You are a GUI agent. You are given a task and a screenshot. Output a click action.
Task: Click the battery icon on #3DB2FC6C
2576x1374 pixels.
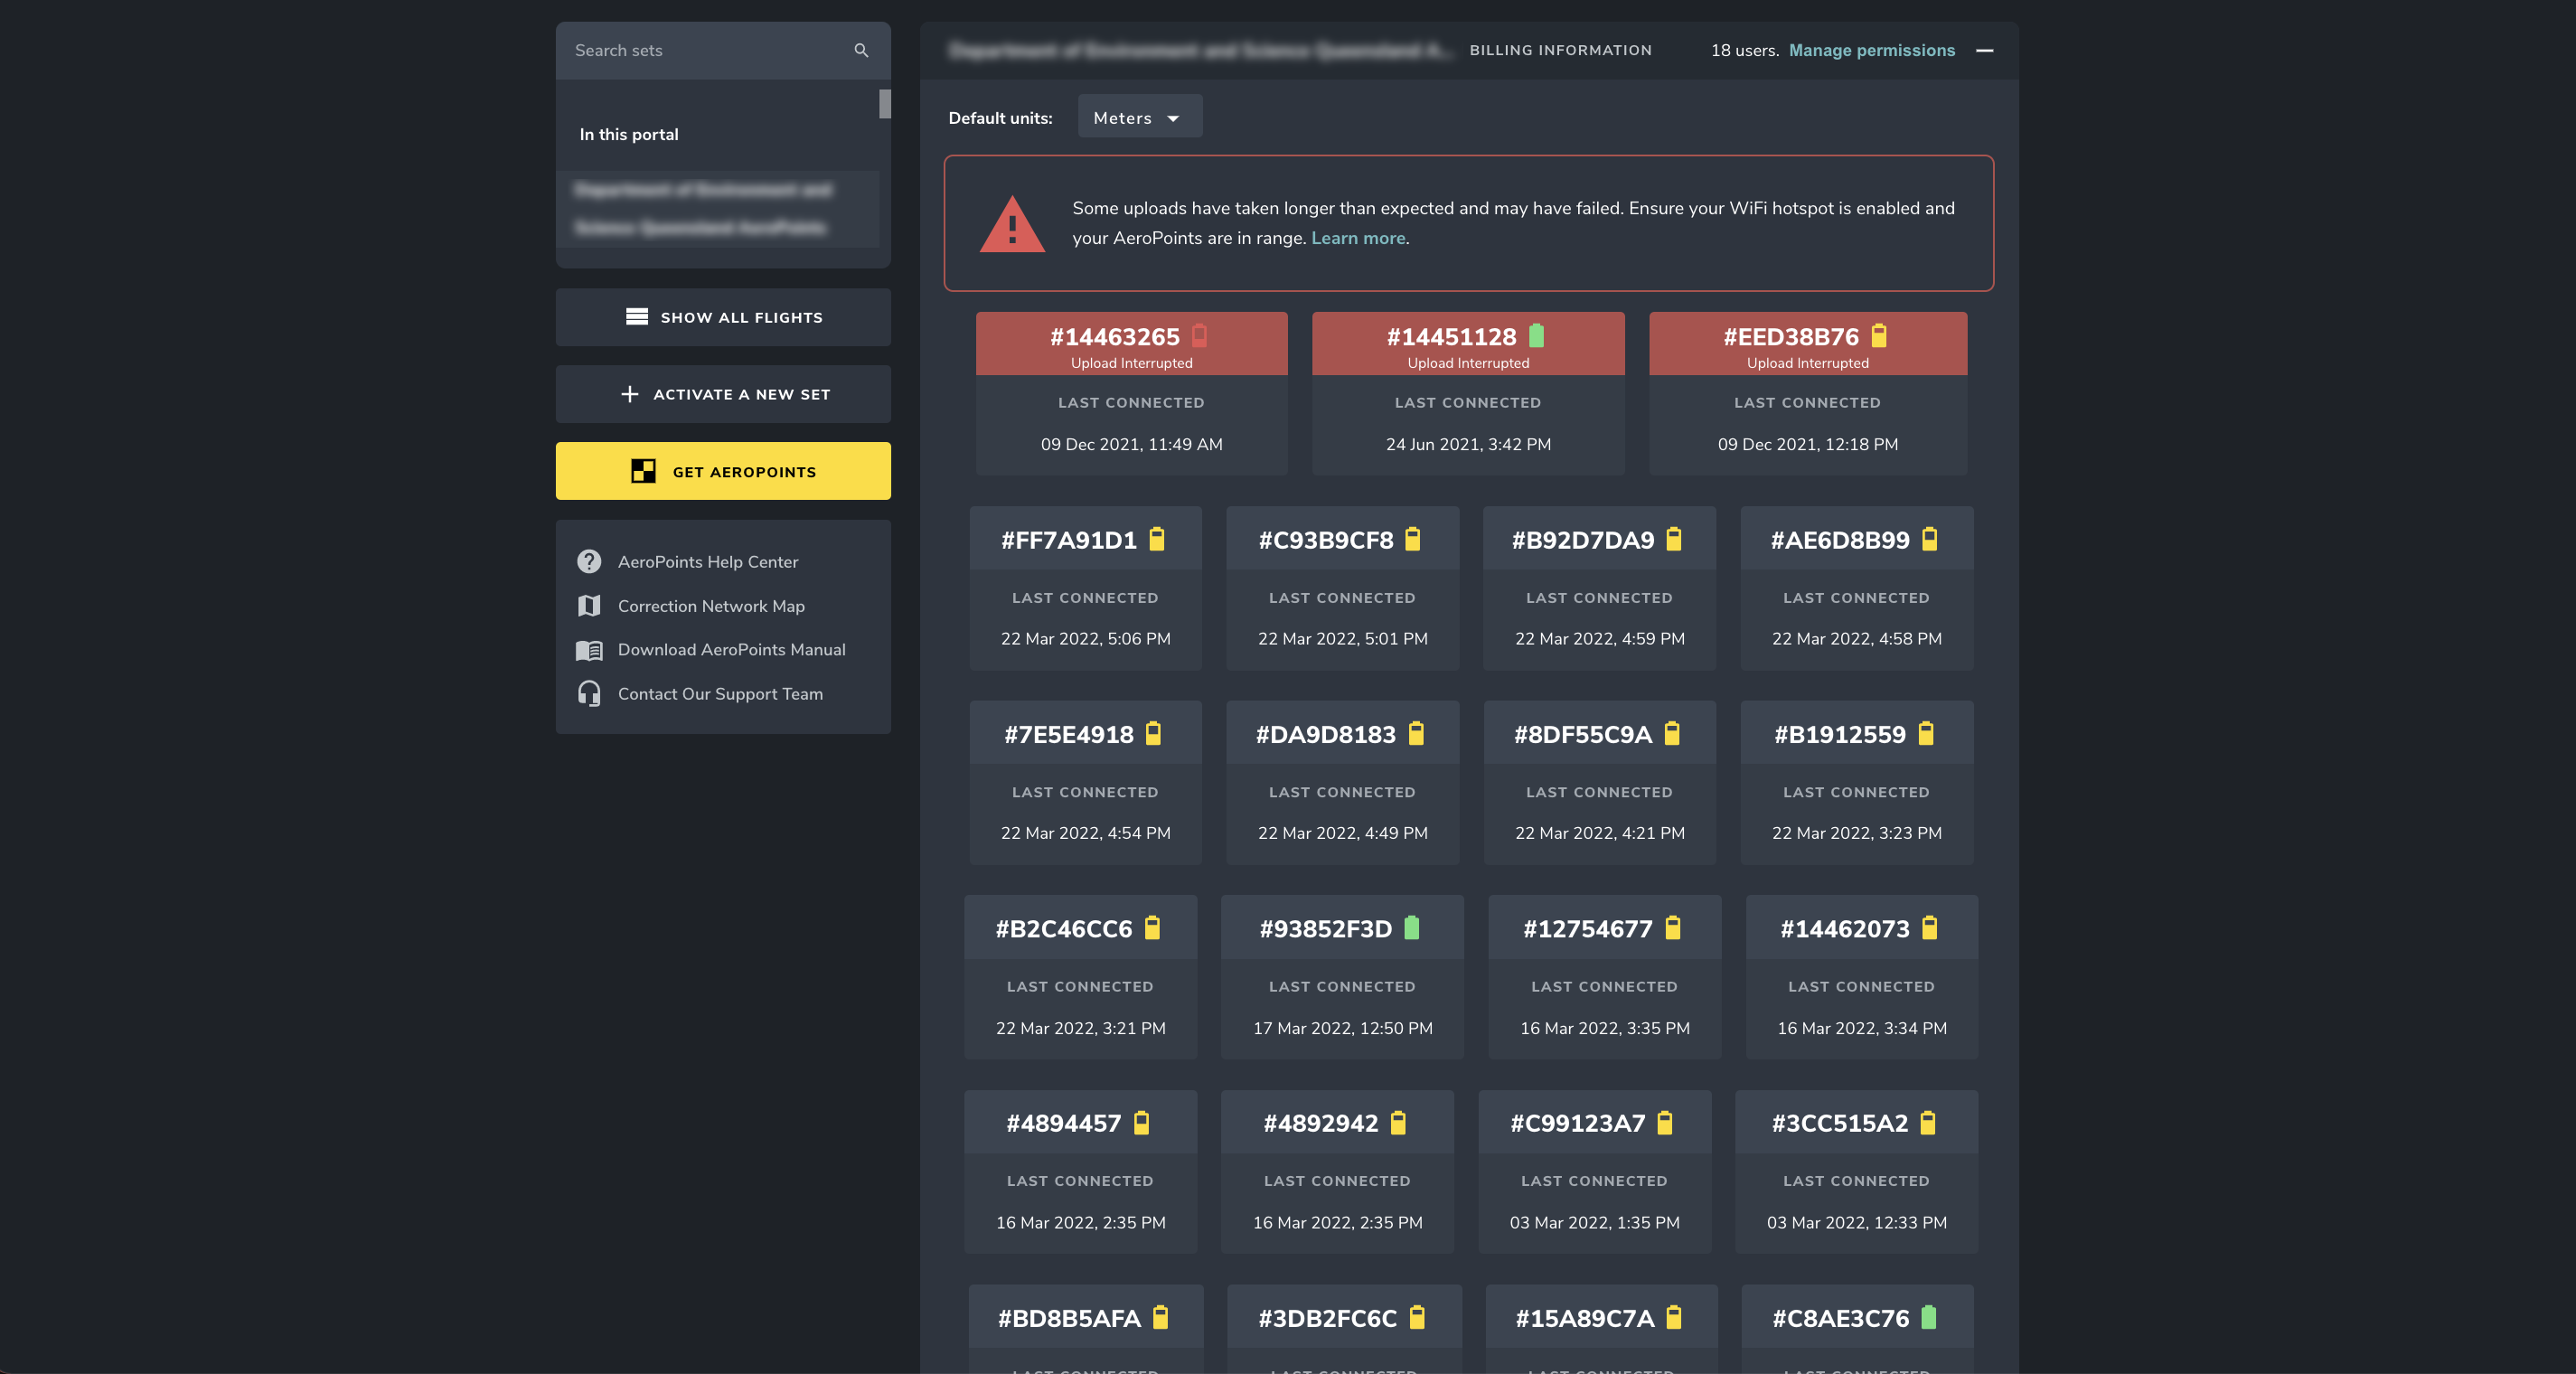(1417, 1317)
